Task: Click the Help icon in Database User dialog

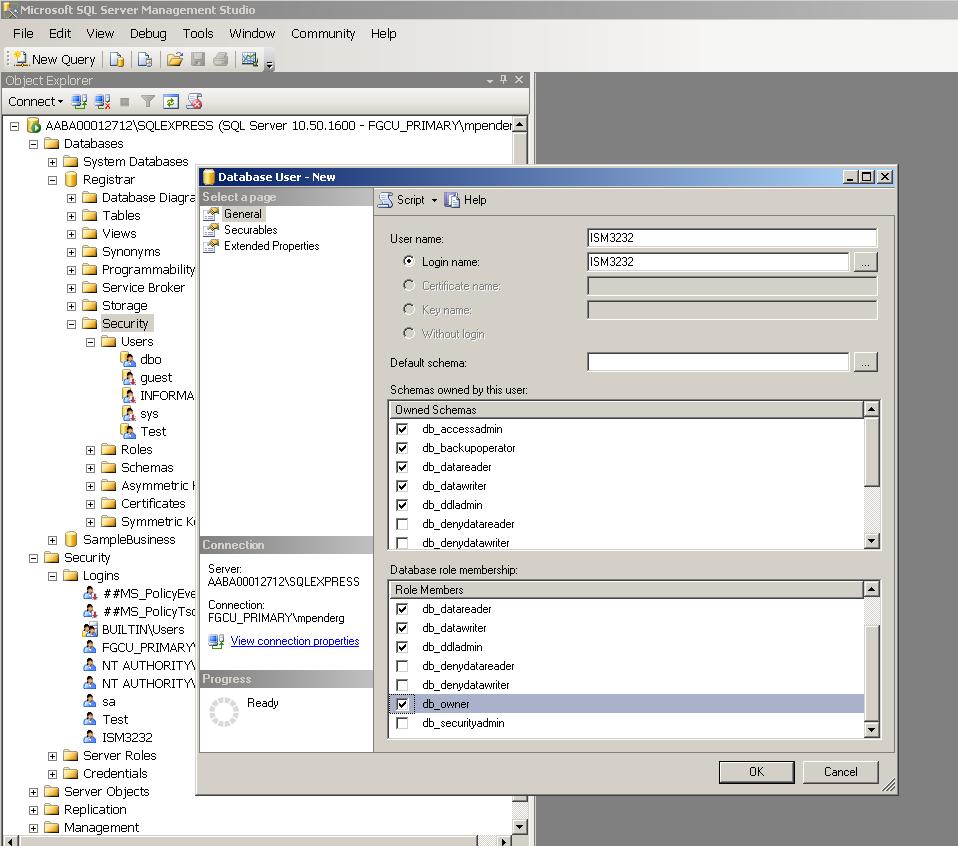Action: (452, 200)
